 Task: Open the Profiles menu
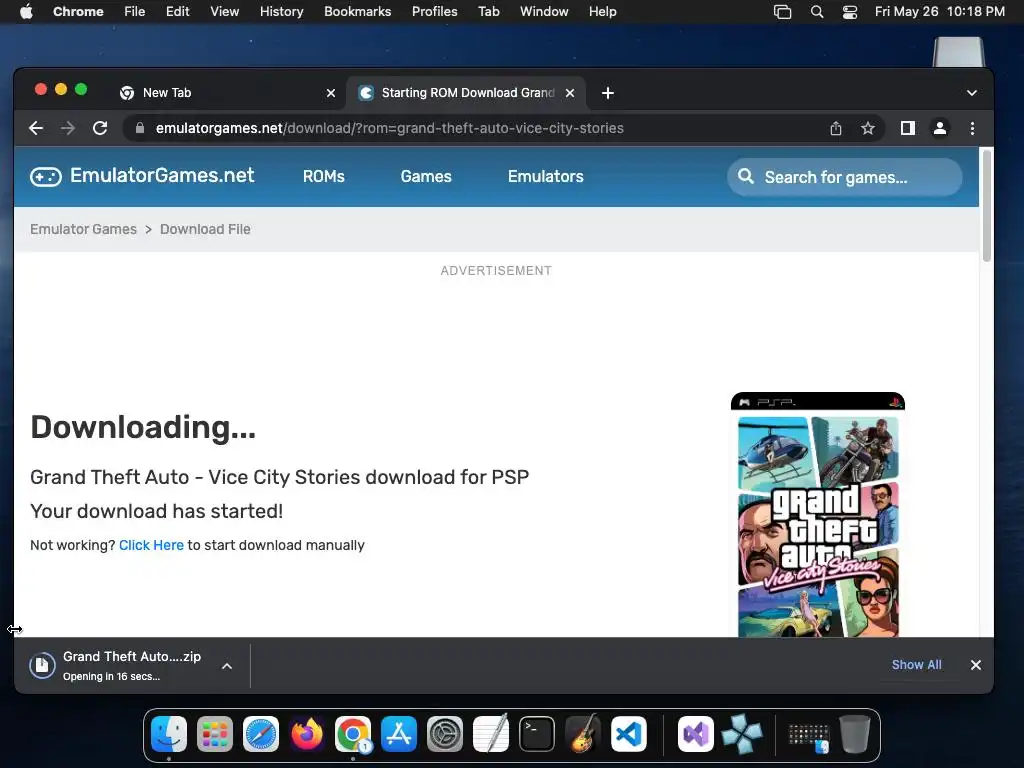click(434, 12)
